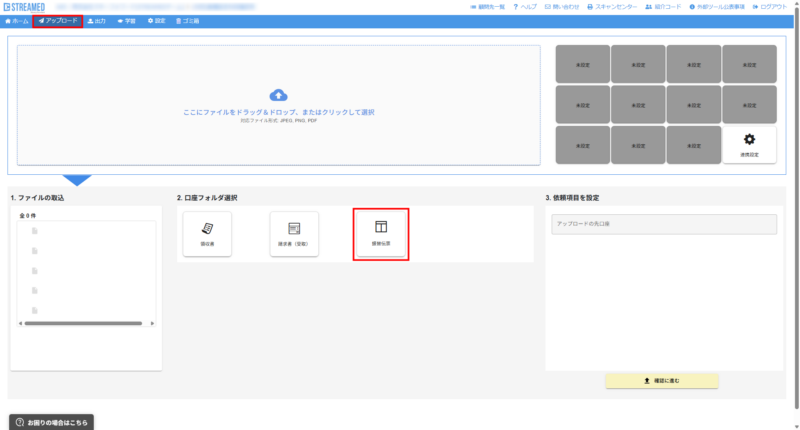Image resolution: width=800 pixels, height=430 pixels.
Task: Click the cloud upload icon
Action: tap(278, 95)
